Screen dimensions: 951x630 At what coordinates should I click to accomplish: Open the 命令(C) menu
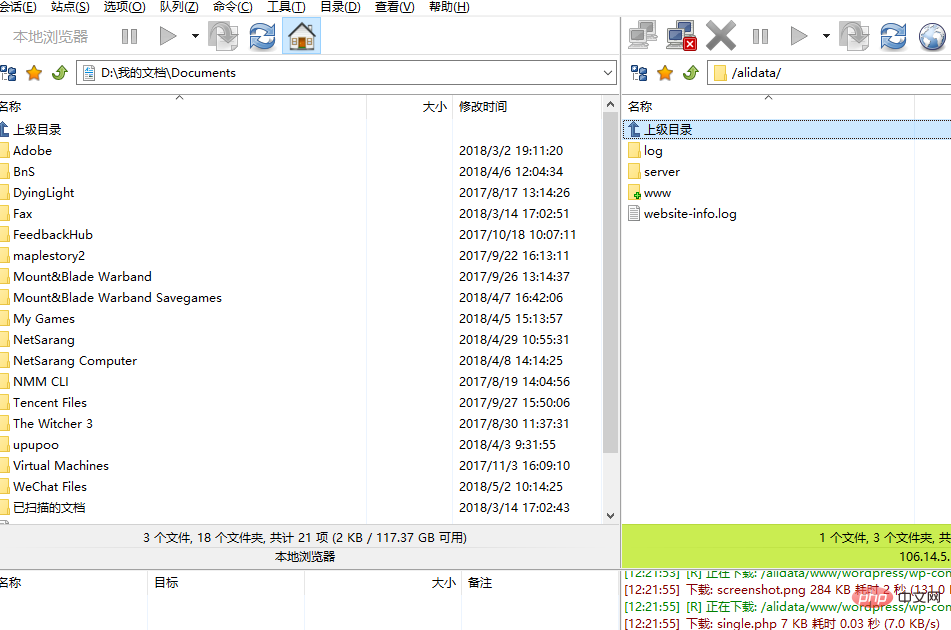(x=233, y=7)
